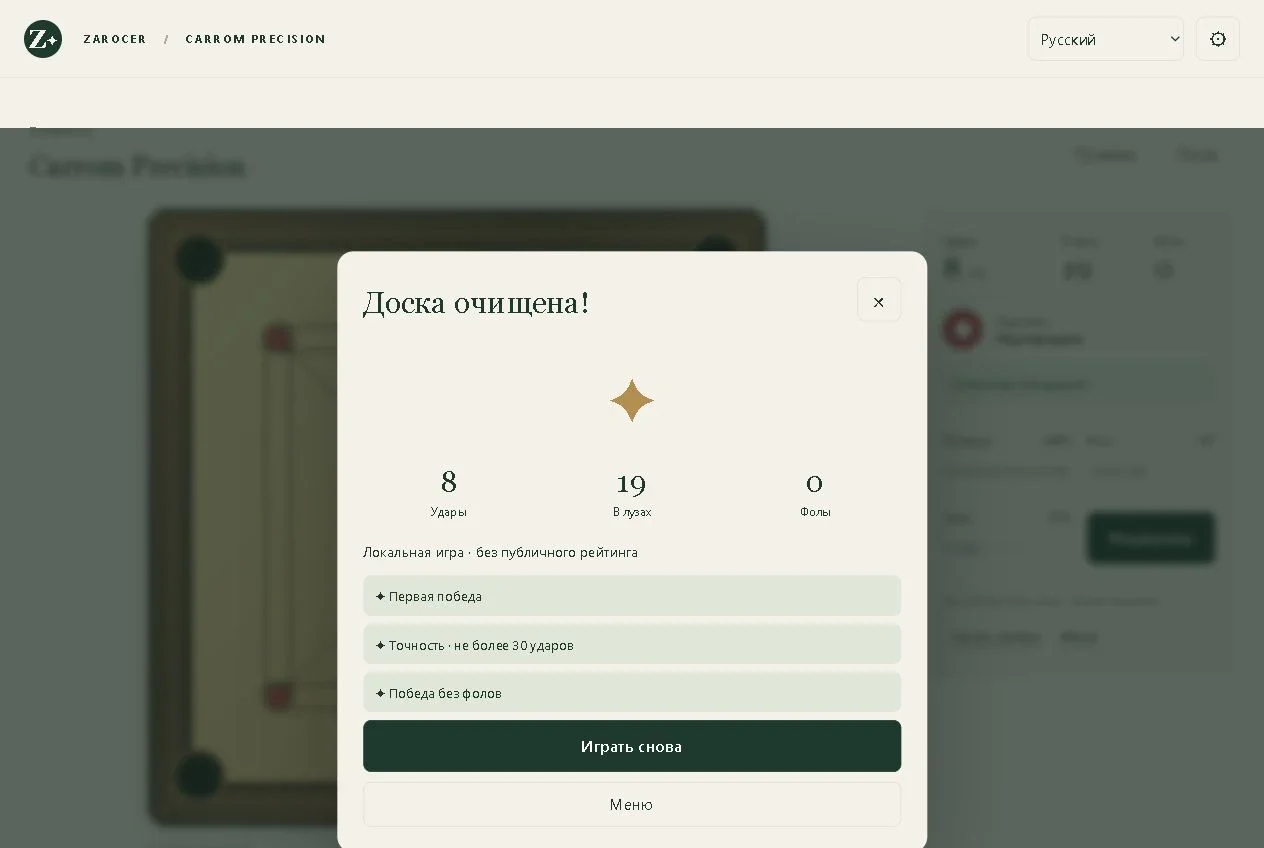
Task: Click the Доска очищена! heading
Action: tap(476, 302)
